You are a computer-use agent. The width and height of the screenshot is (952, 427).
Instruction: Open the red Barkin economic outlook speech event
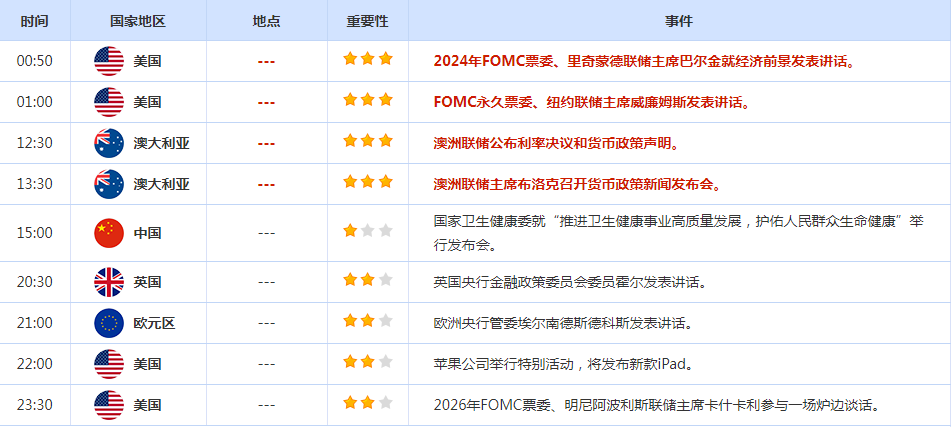tap(644, 61)
